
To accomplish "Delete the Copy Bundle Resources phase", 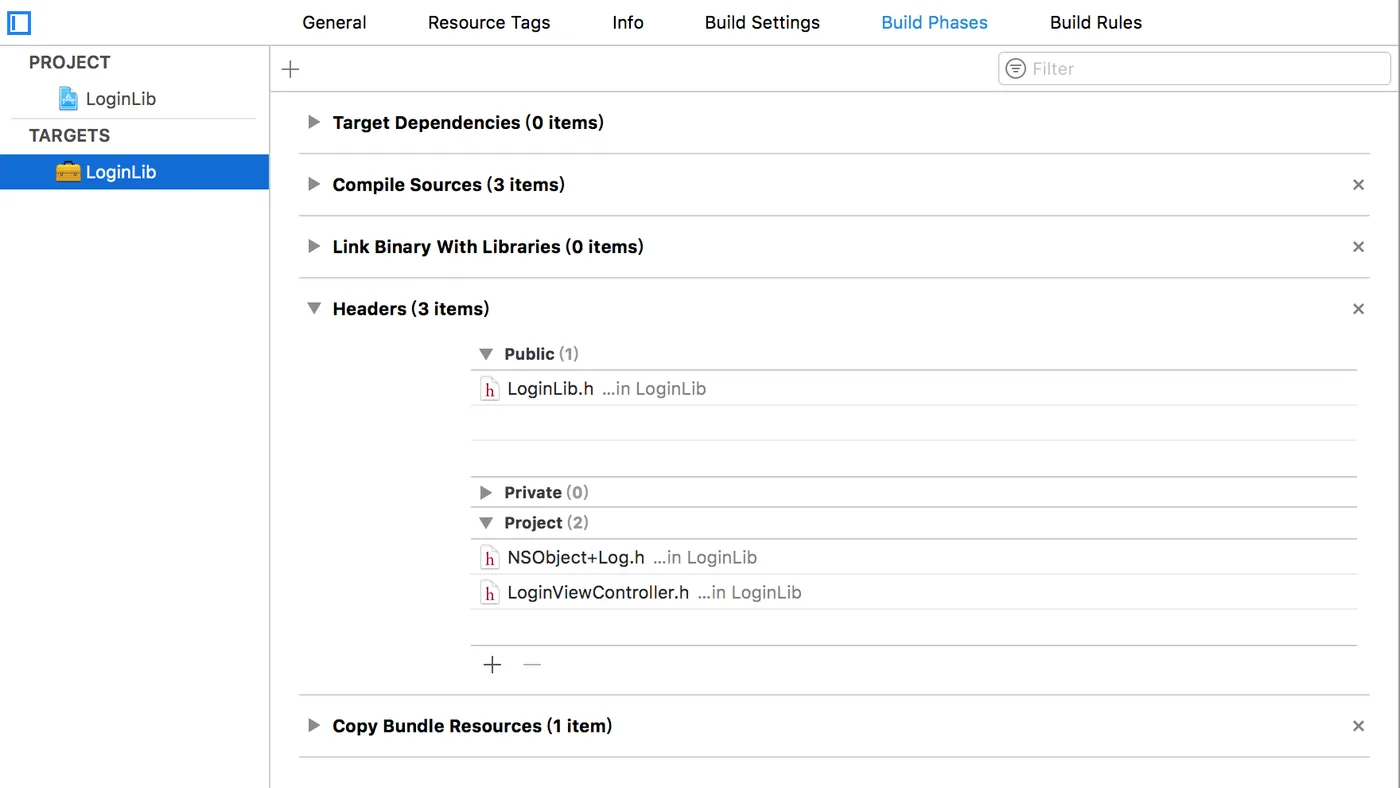I will [1358, 726].
